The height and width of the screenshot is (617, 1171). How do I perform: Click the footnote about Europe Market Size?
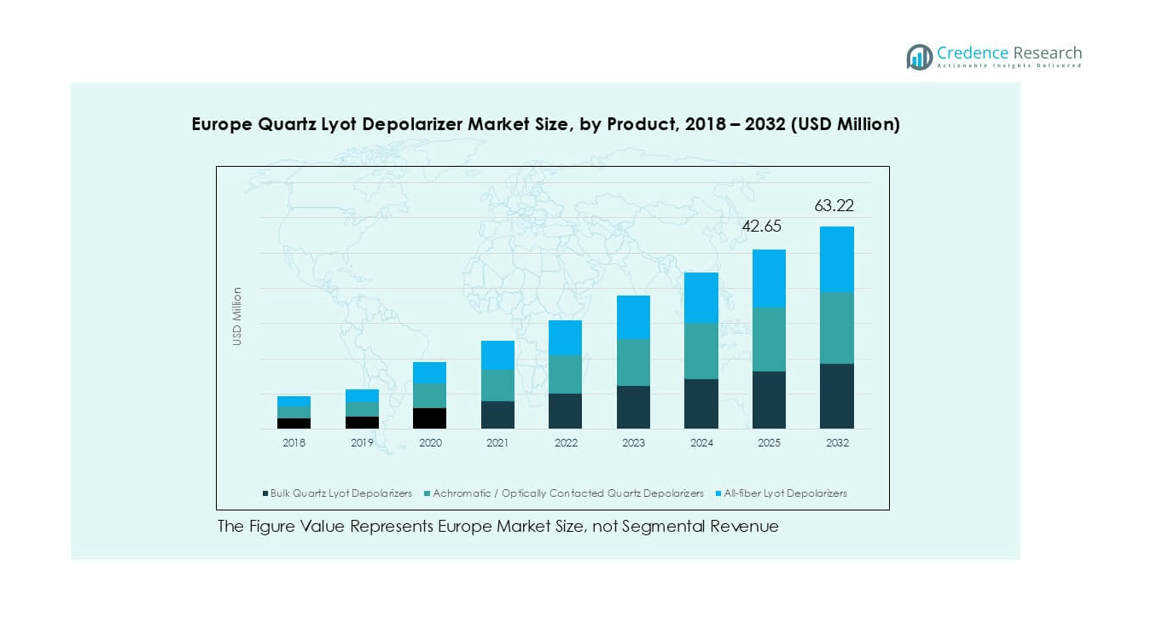[498, 526]
